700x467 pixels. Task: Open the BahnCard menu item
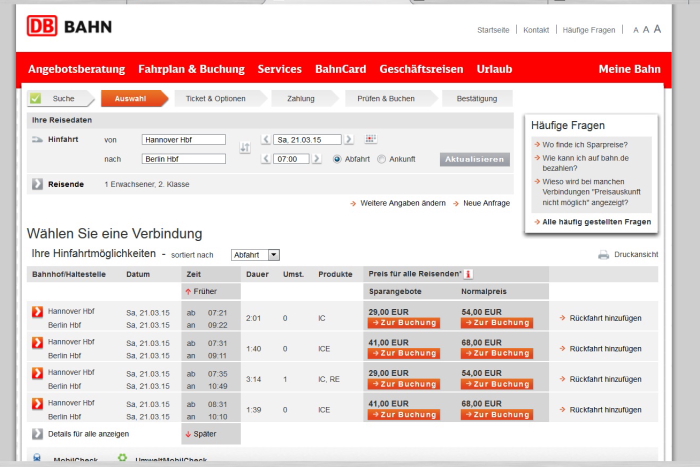(340, 69)
